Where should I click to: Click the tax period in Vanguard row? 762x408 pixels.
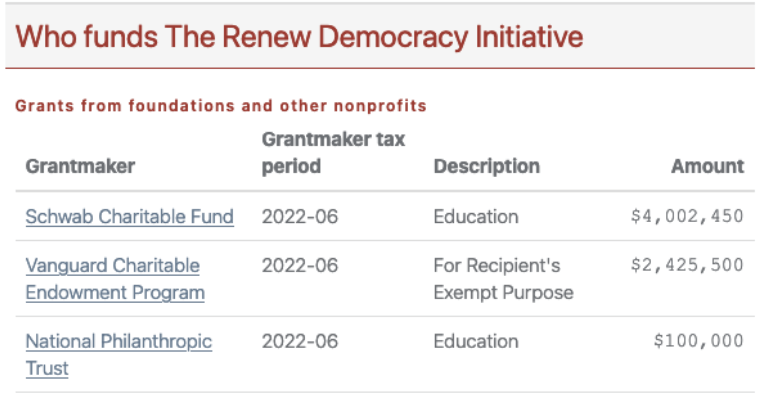pyautogui.click(x=300, y=266)
